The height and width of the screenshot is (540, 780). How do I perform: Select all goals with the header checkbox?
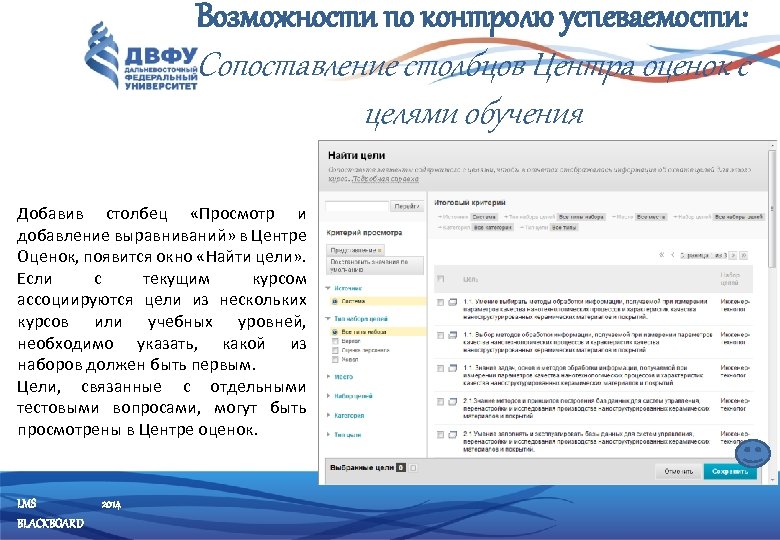440,278
